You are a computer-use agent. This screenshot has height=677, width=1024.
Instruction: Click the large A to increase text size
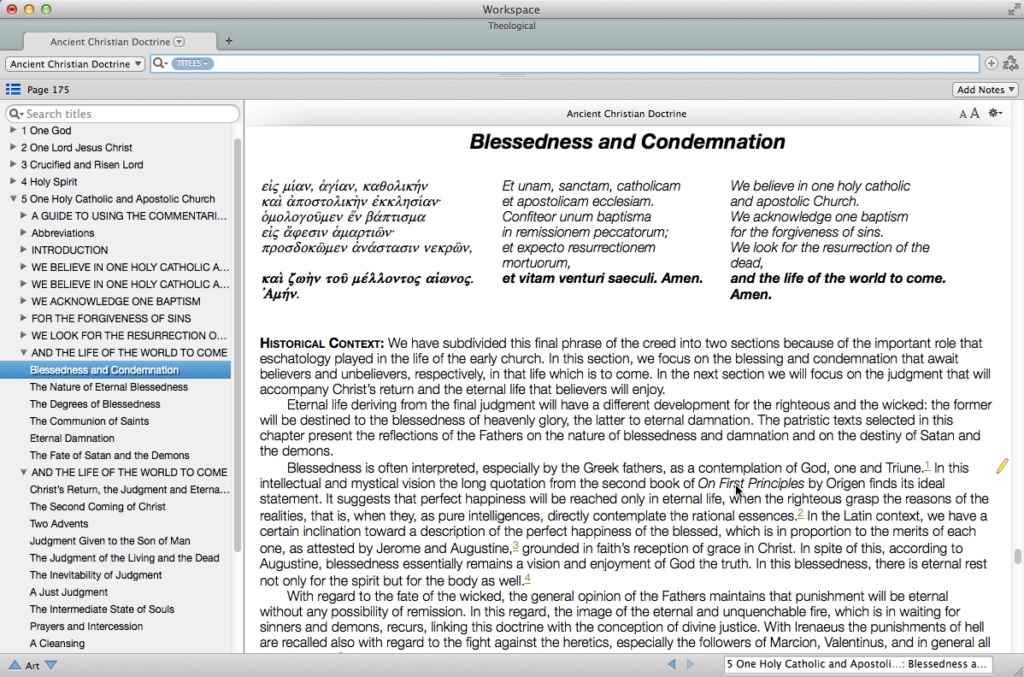tap(975, 113)
